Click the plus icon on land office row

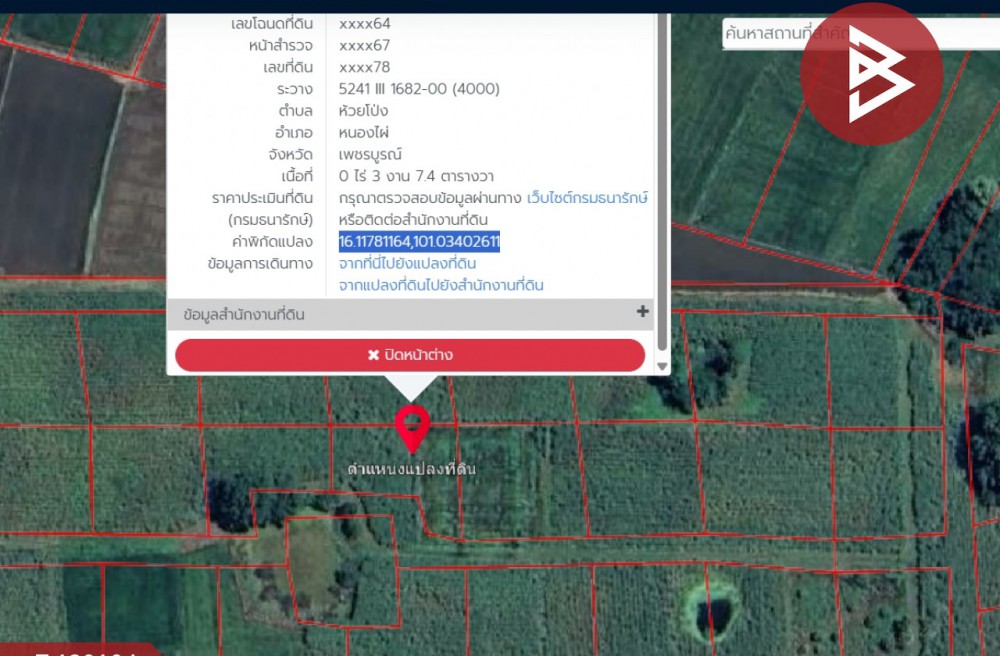642,312
